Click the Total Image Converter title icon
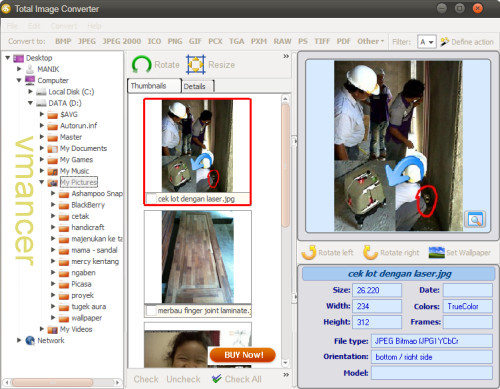This screenshot has width=500, height=389. pyautogui.click(x=6, y=9)
